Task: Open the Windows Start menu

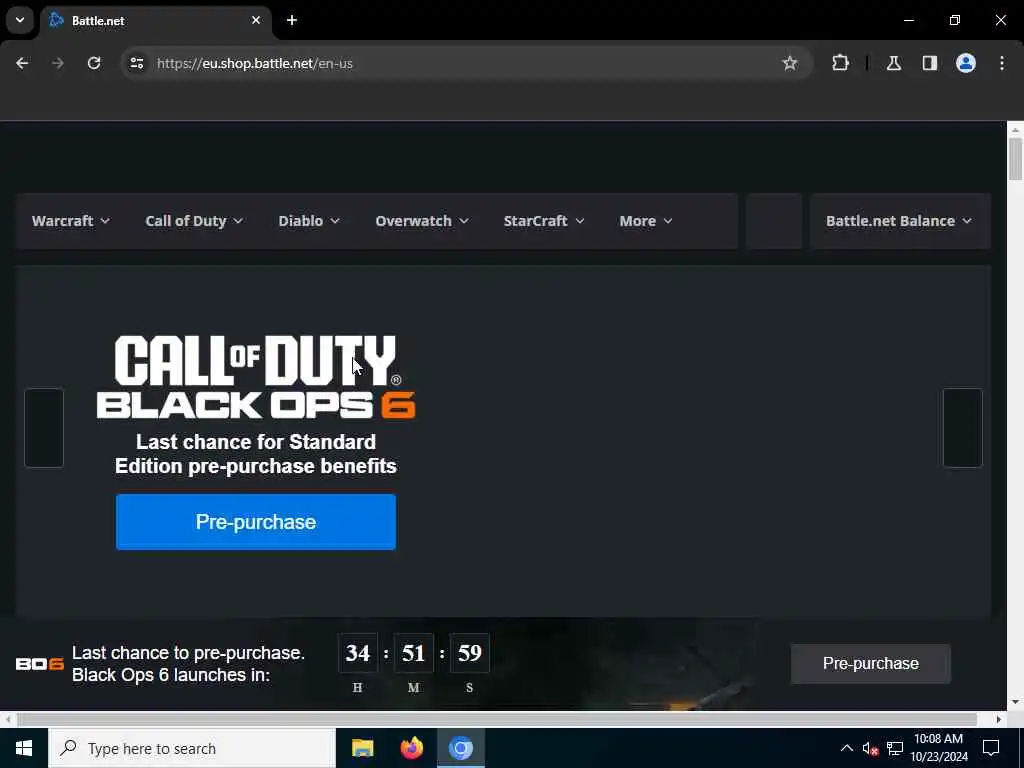Action: [24, 748]
